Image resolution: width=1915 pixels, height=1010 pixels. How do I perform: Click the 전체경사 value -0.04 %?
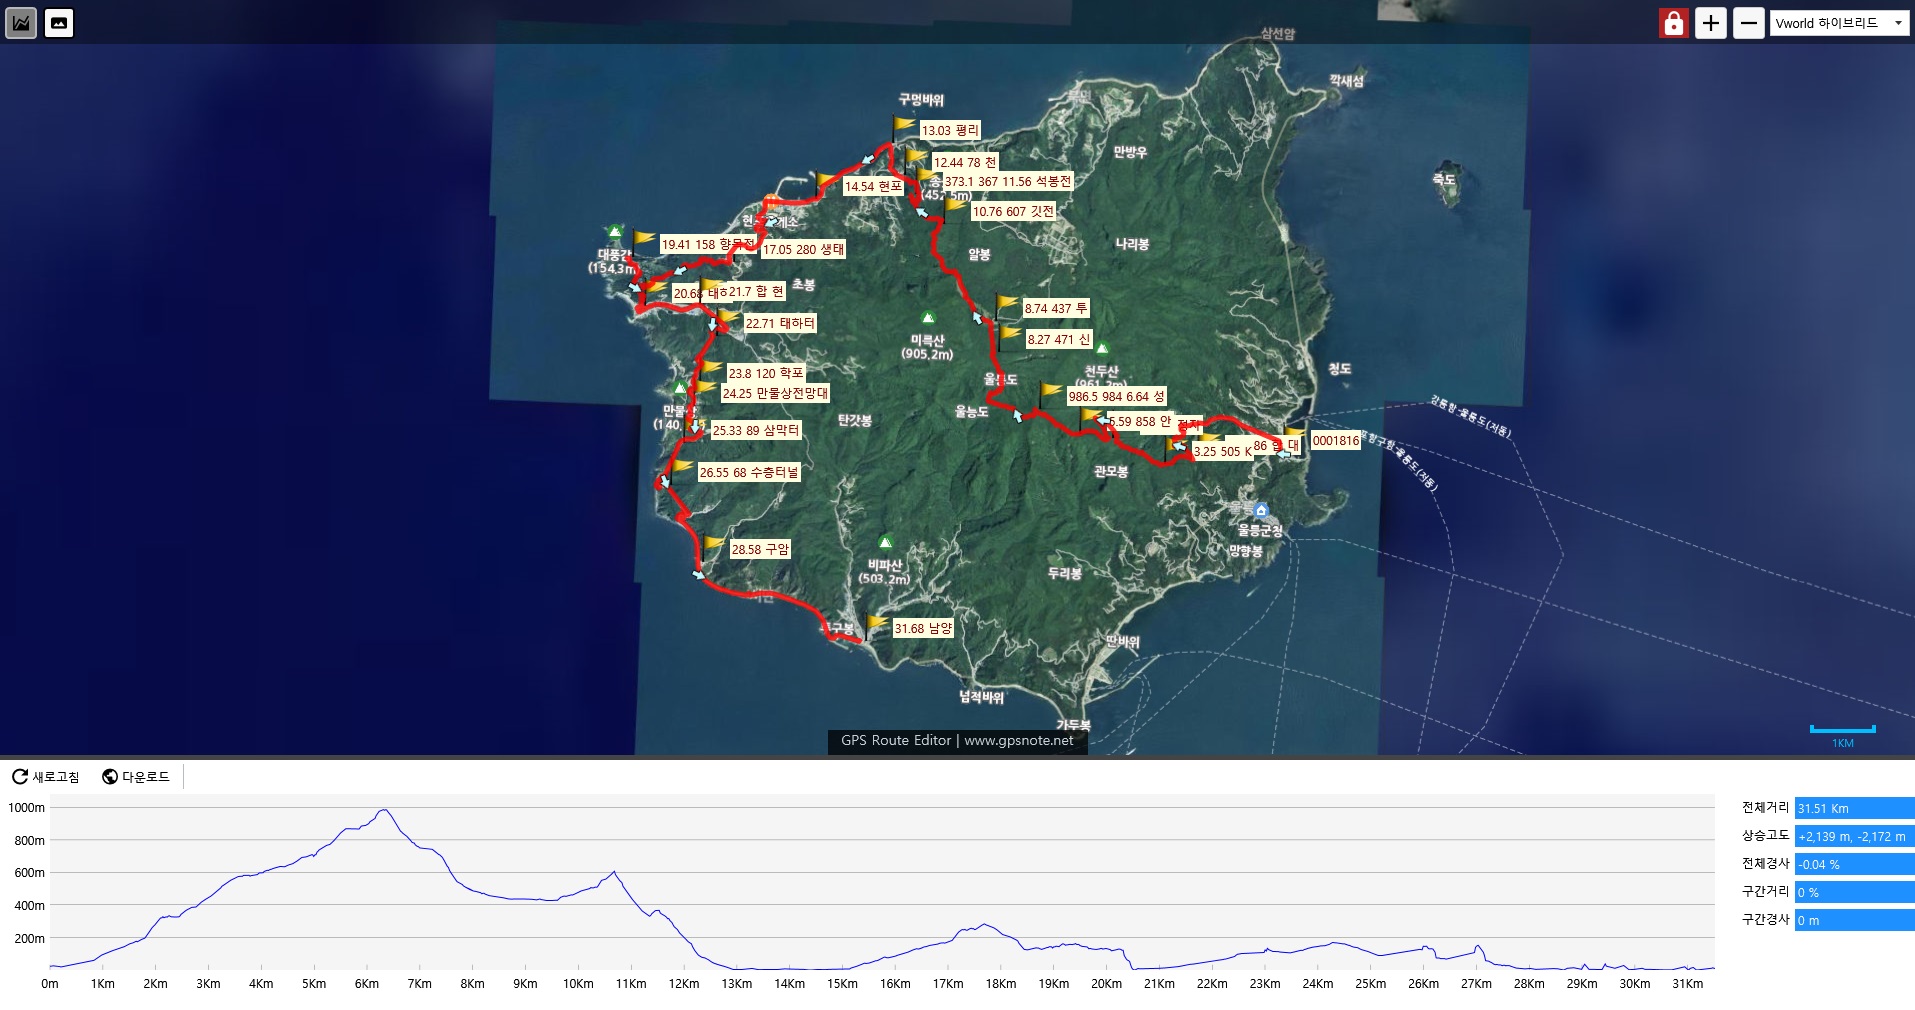tap(1854, 864)
